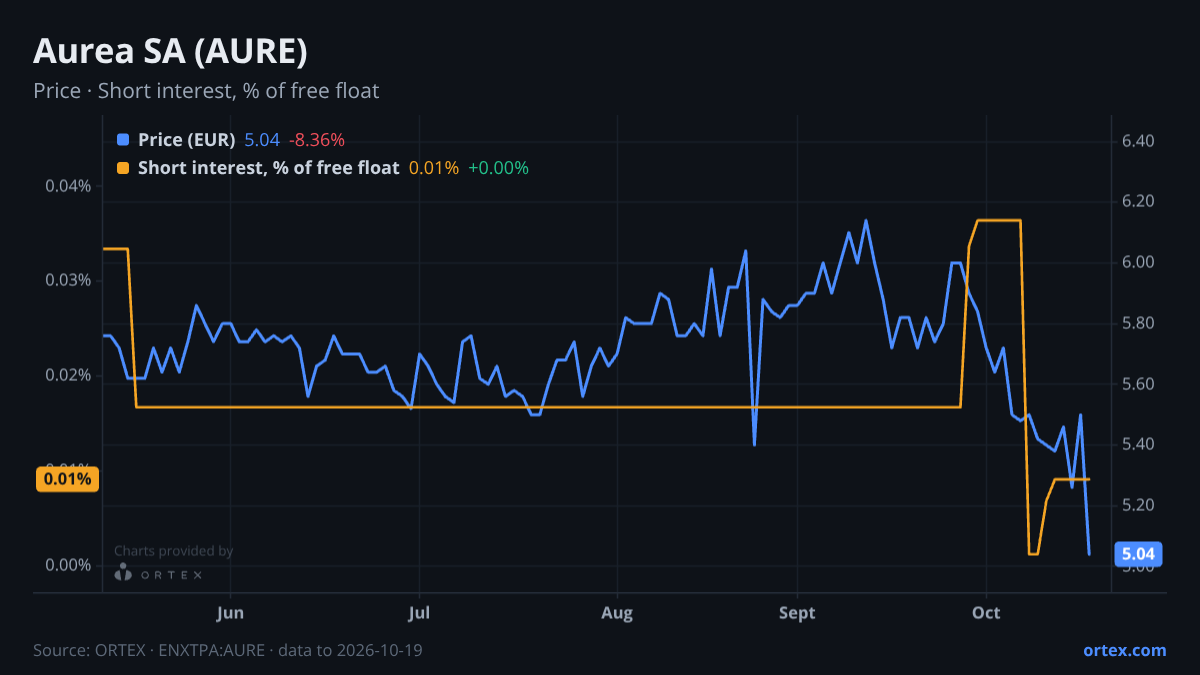Screen dimensions: 1200x675
Task: Click the 5.20 right axis label
Action: (1138, 505)
